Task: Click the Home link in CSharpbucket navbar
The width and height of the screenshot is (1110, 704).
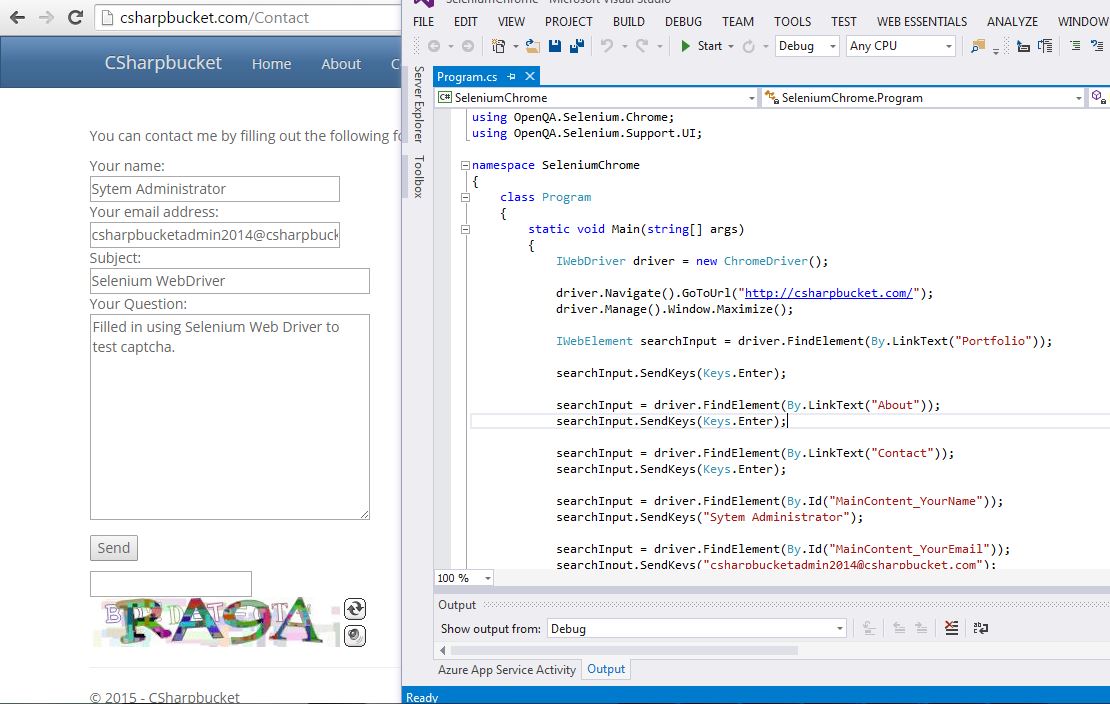Action: coord(271,64)
